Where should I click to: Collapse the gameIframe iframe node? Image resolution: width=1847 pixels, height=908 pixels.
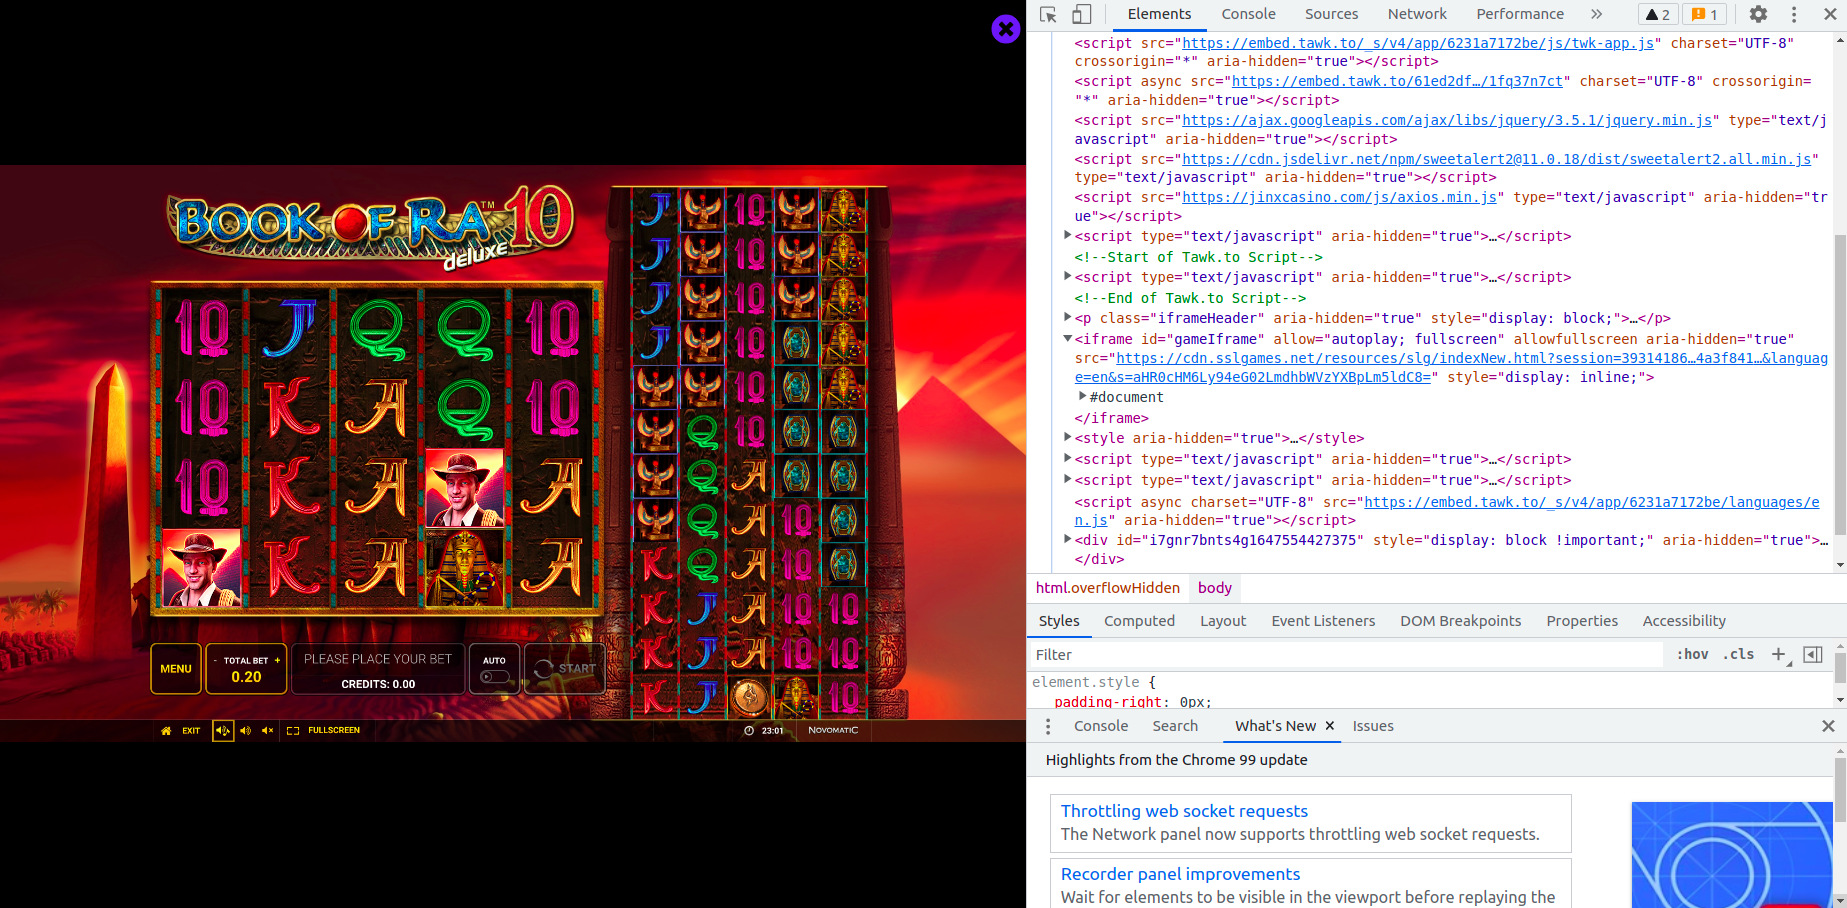(x=1067, y=339)
